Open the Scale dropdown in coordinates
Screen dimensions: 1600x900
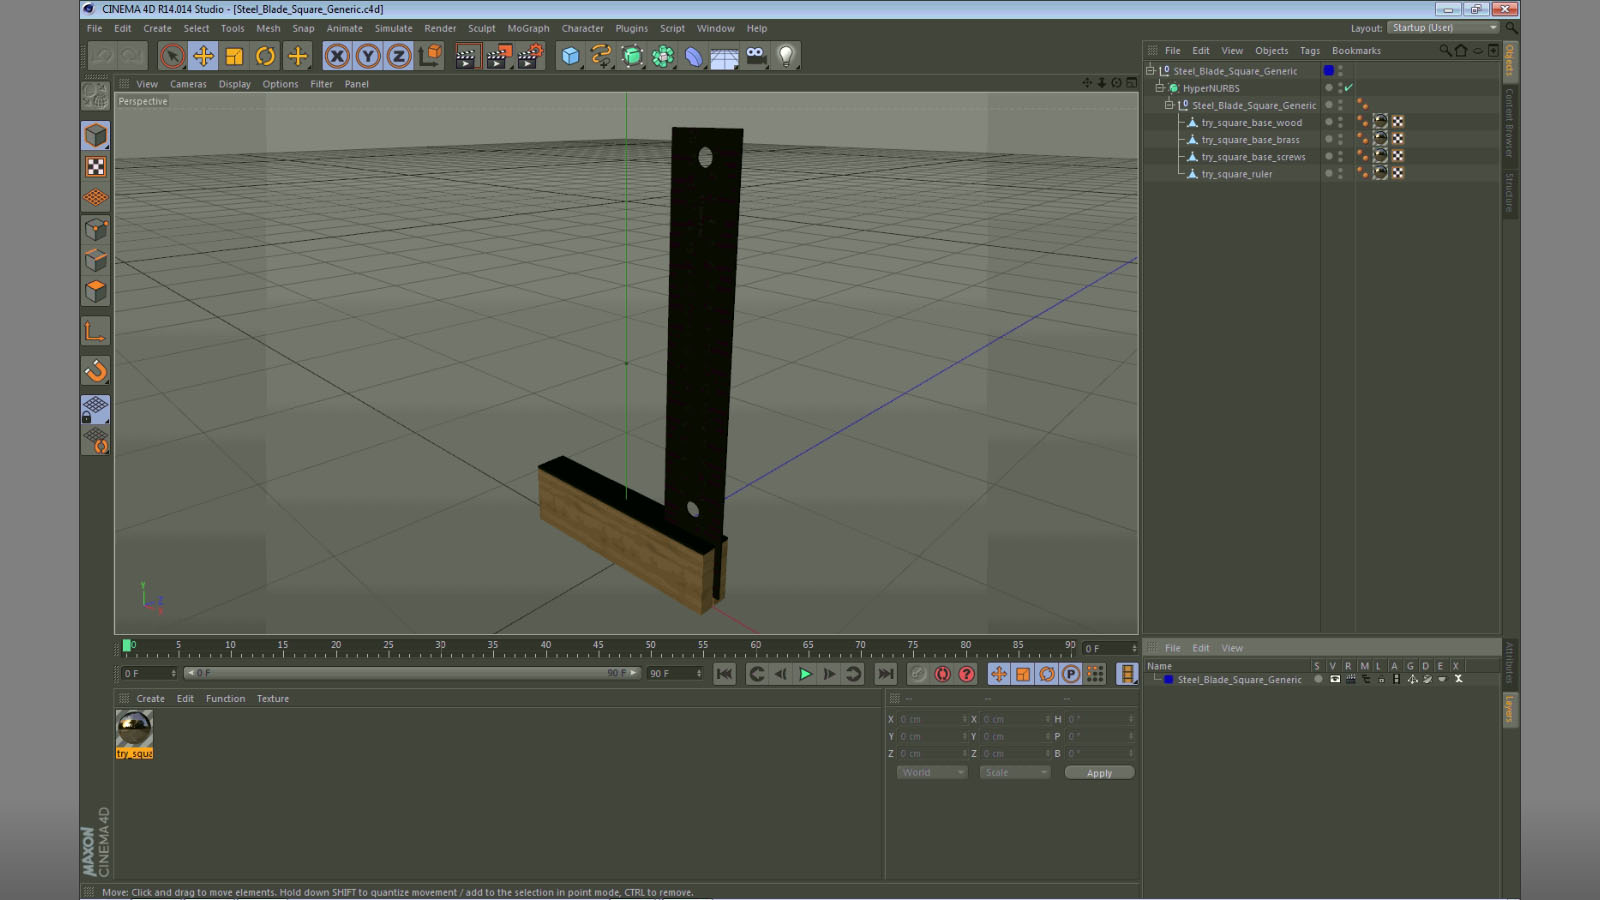(1014, 772)
